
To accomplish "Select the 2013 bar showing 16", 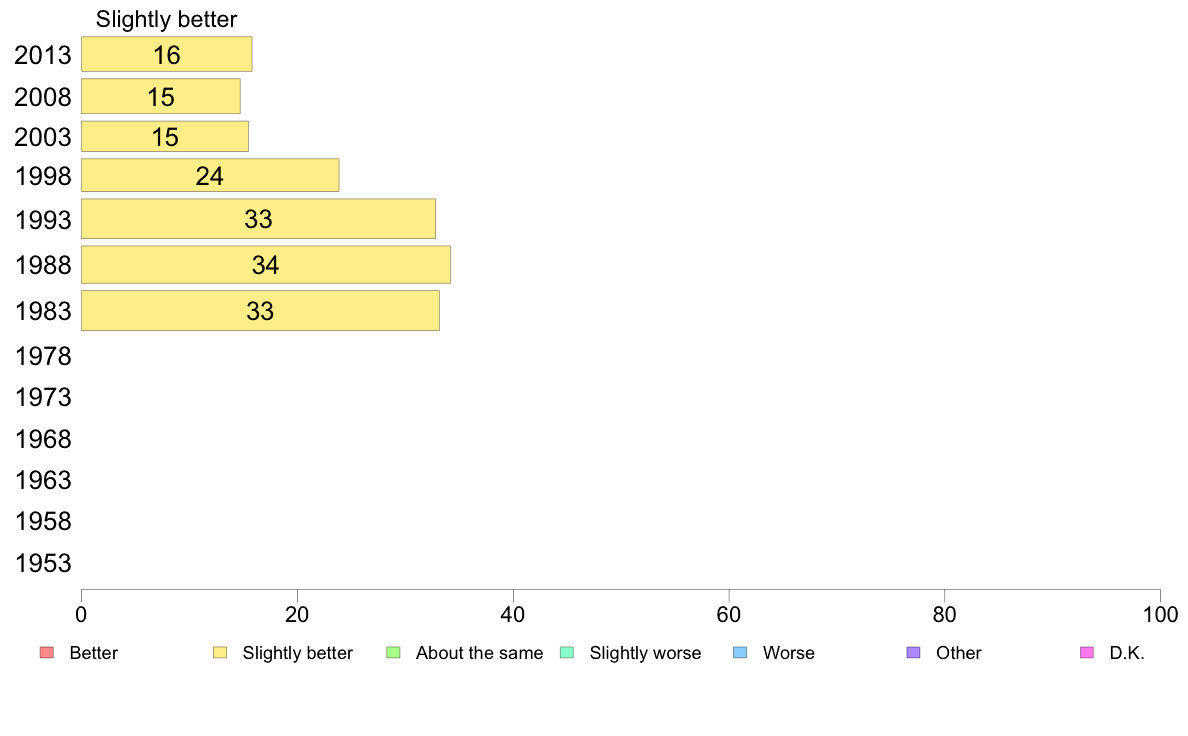I will (x=167, y=55).
